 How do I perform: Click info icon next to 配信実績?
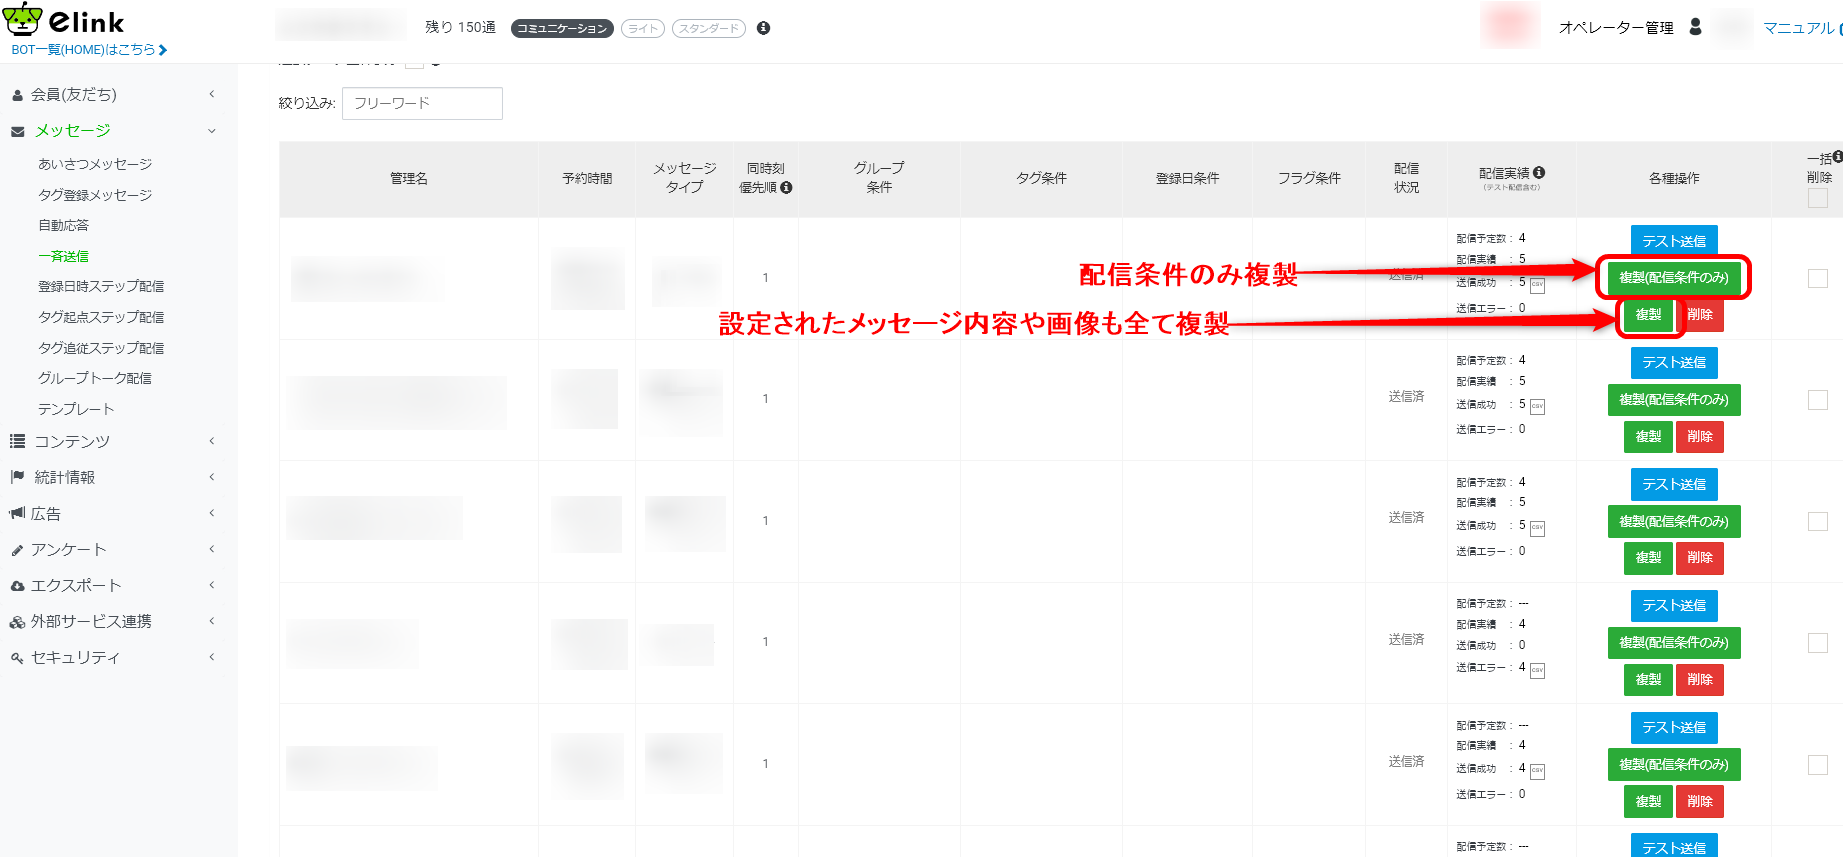click(1539, 172)
